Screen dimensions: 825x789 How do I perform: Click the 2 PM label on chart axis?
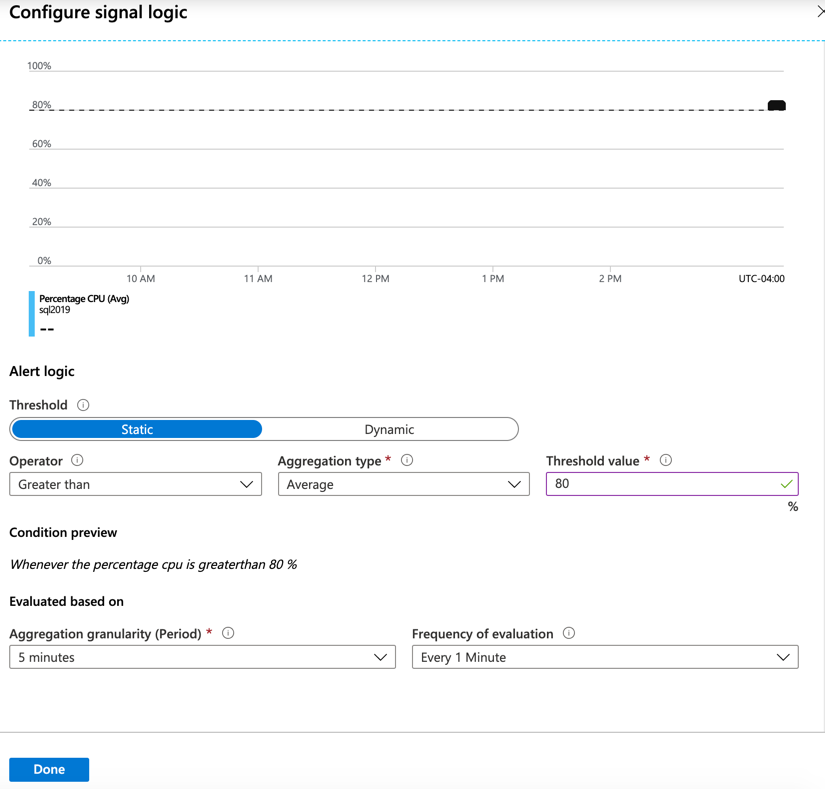click(x=610, y=279)
